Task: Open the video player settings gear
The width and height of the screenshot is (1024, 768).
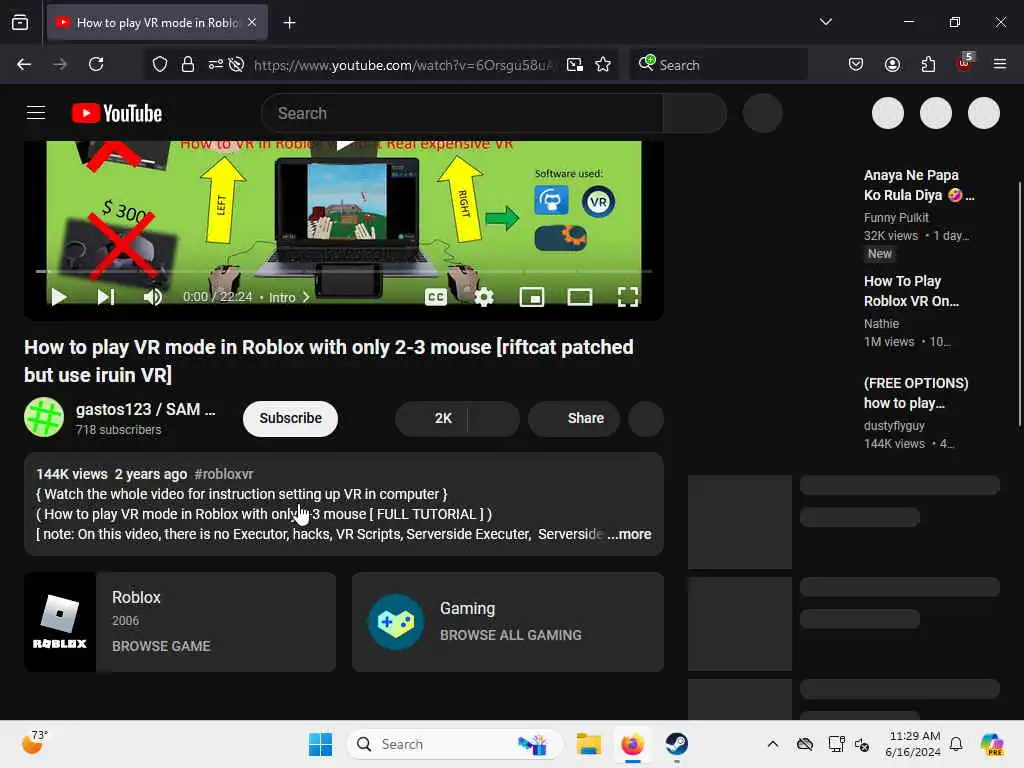Action: [484, 298]
